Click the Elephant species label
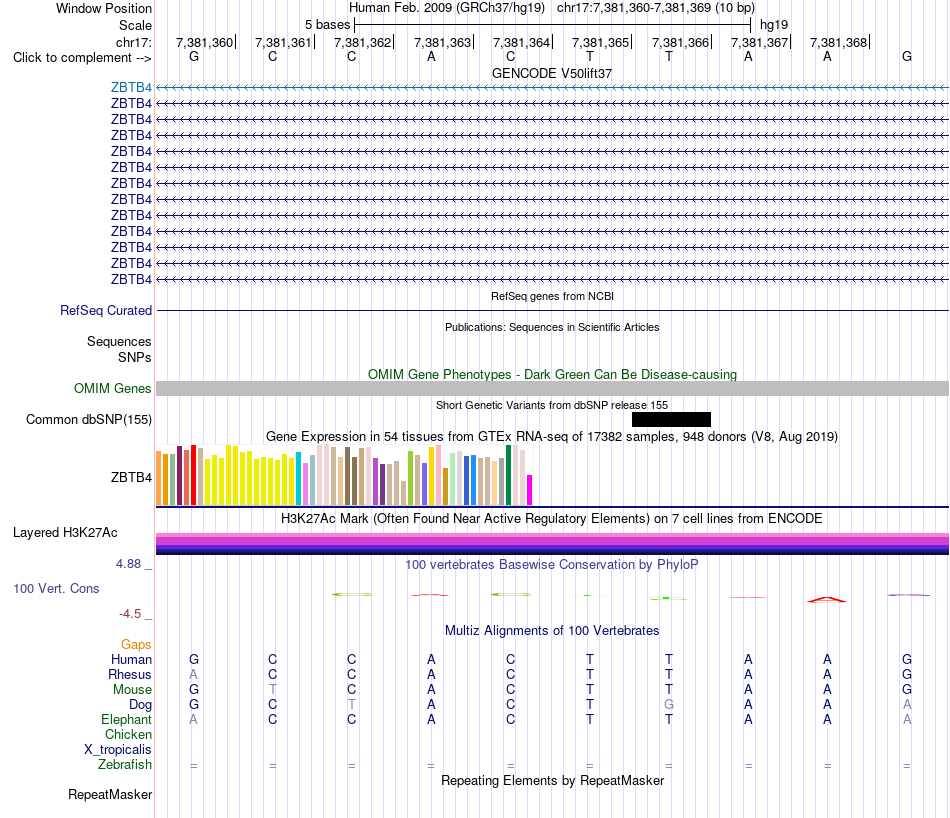950x818 pixels. 126,719
